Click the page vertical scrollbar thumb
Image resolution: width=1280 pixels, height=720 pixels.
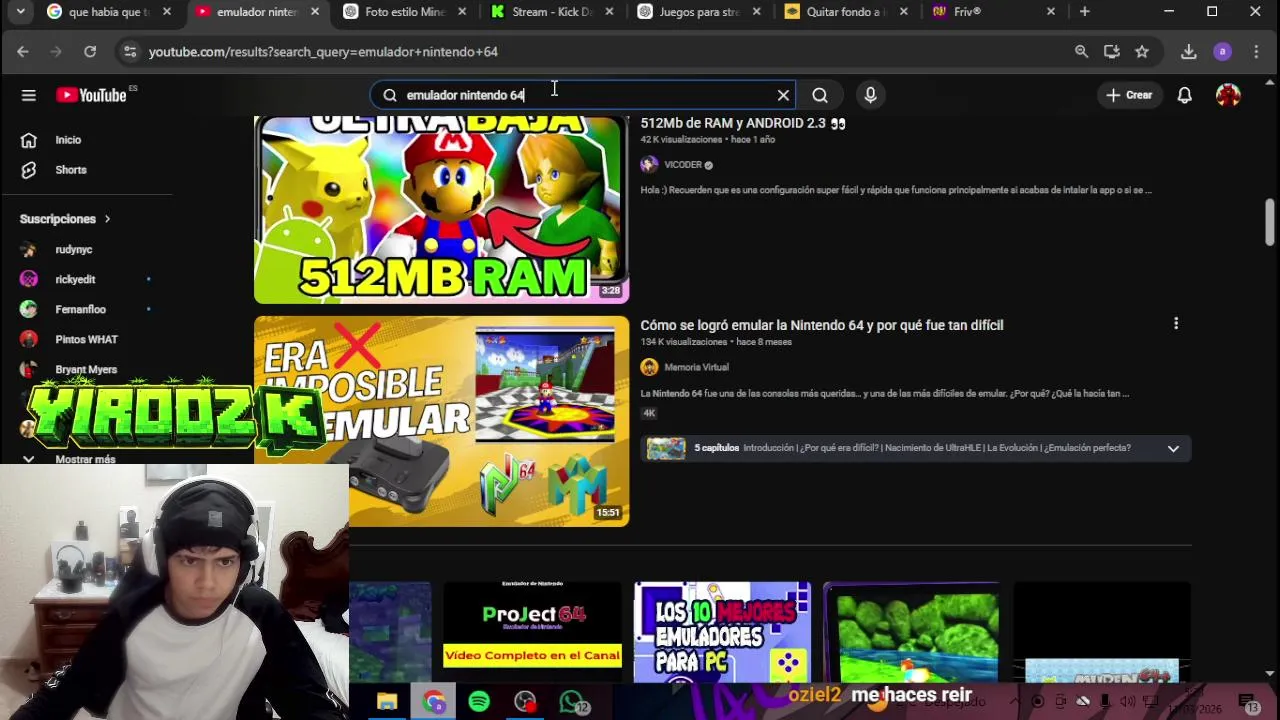tap(1270, 222)
